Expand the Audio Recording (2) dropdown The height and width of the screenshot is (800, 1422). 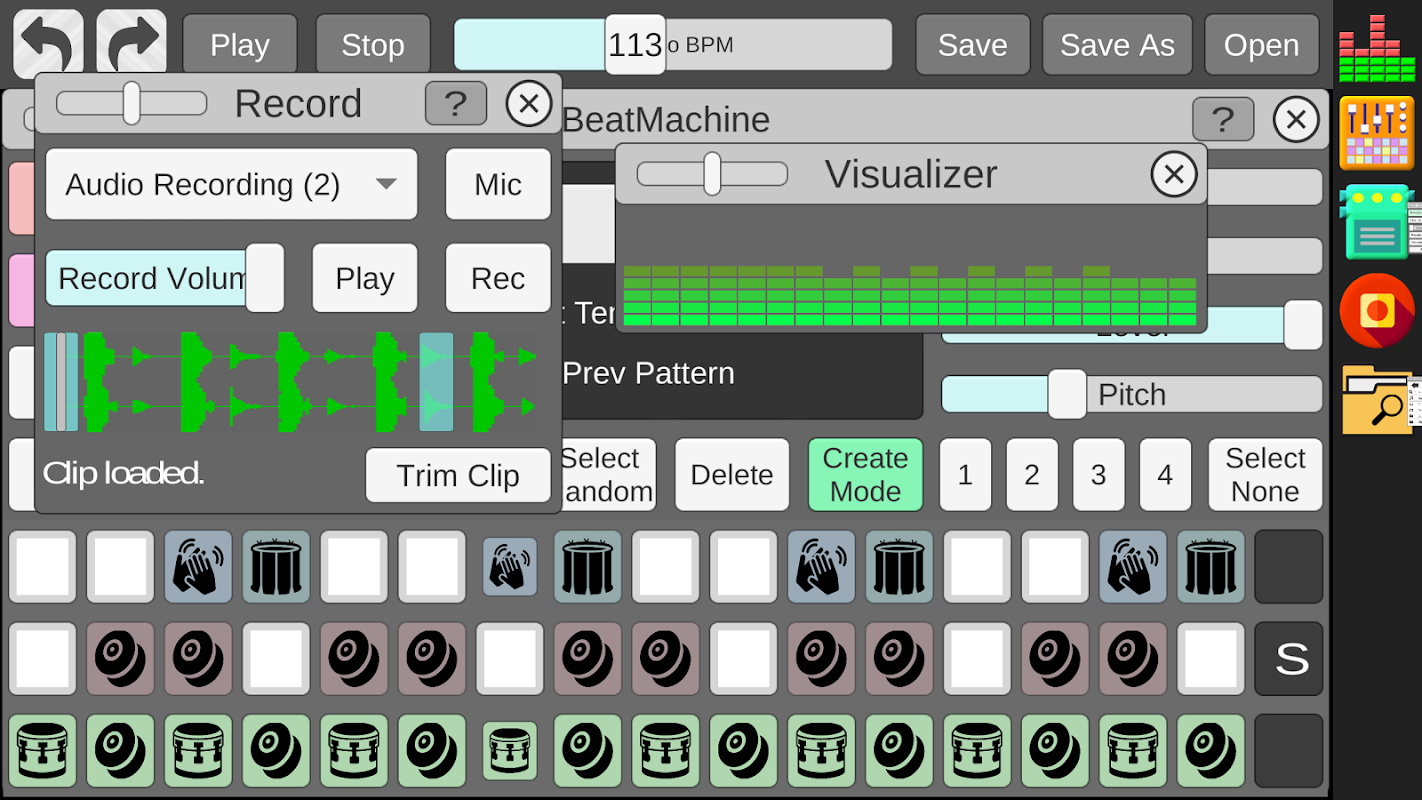231,184
